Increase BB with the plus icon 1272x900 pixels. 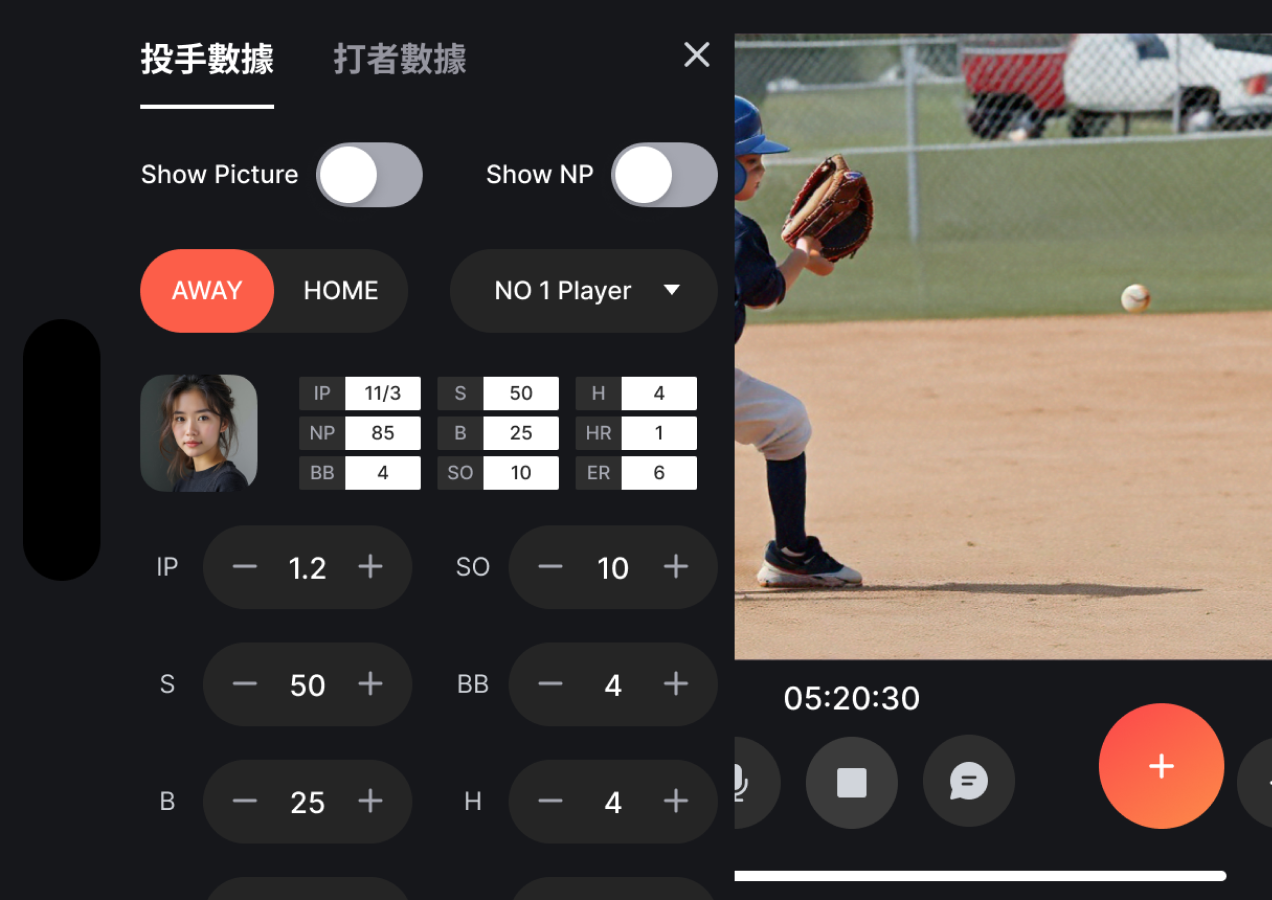[676, 684]
